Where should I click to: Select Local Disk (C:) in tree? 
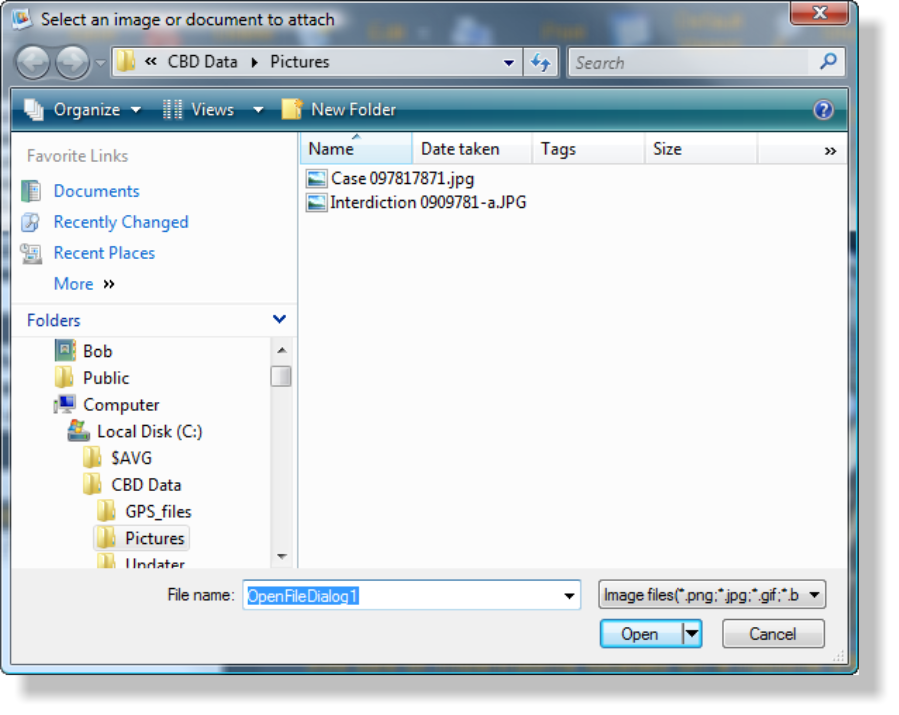(x=150, y=431)
